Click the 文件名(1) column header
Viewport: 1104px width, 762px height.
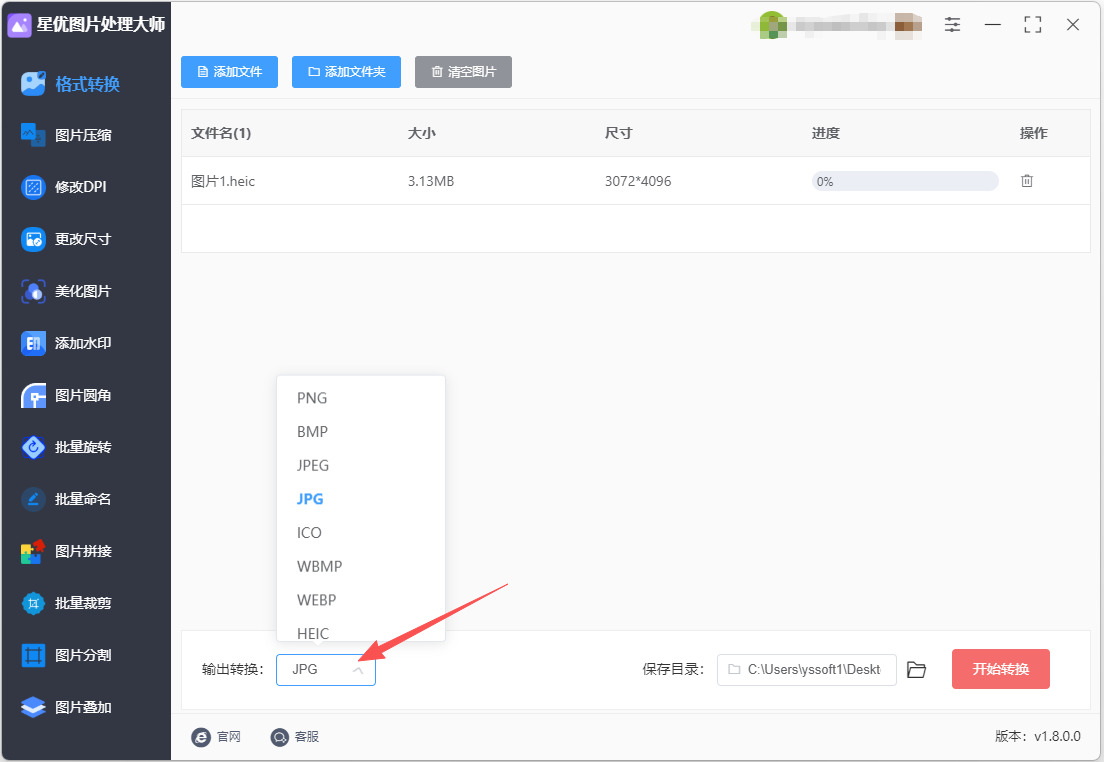click(221, 133)
